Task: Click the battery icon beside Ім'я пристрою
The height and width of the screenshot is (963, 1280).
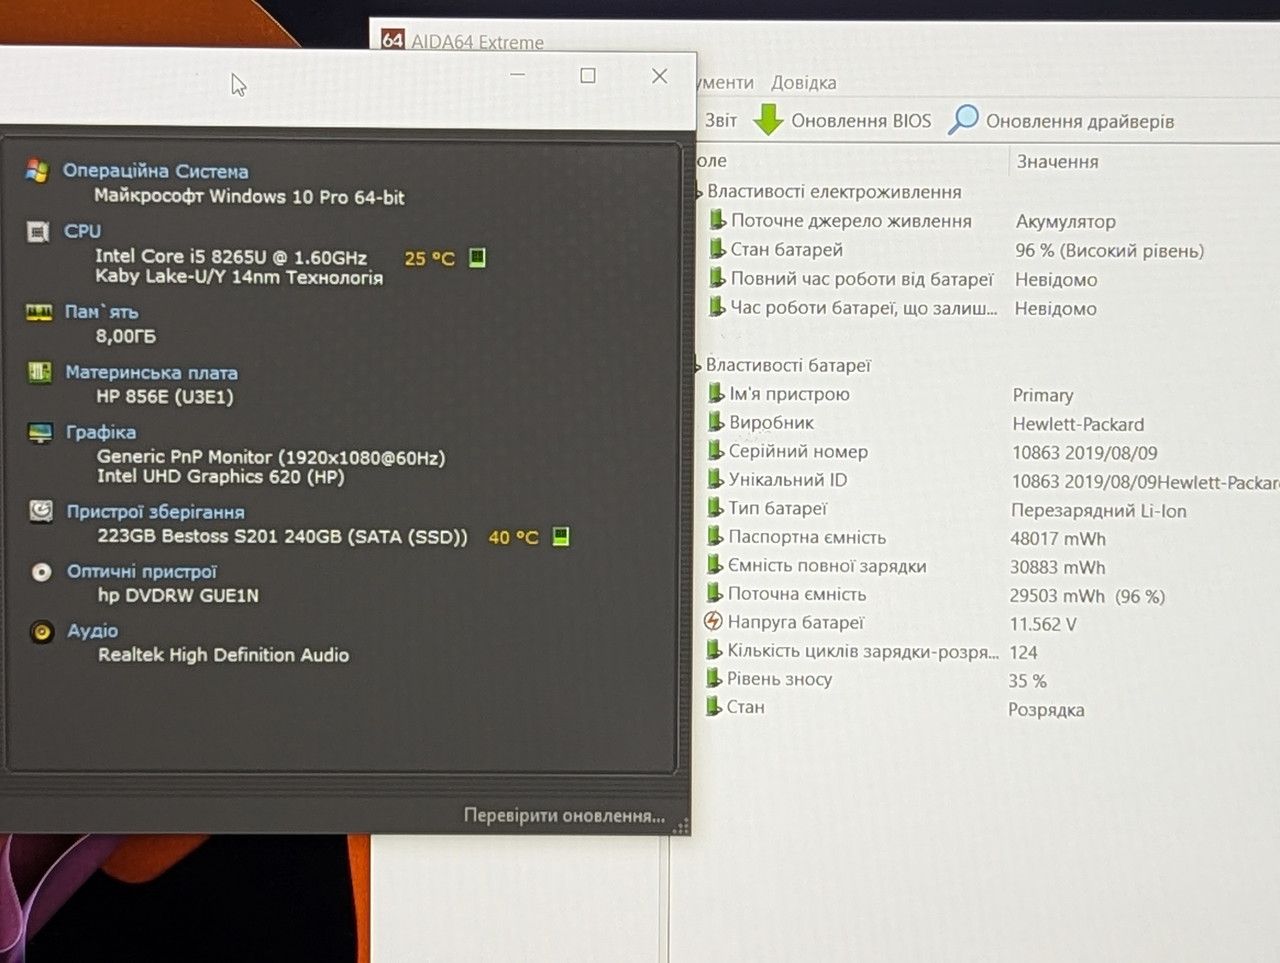Action: 716,393
